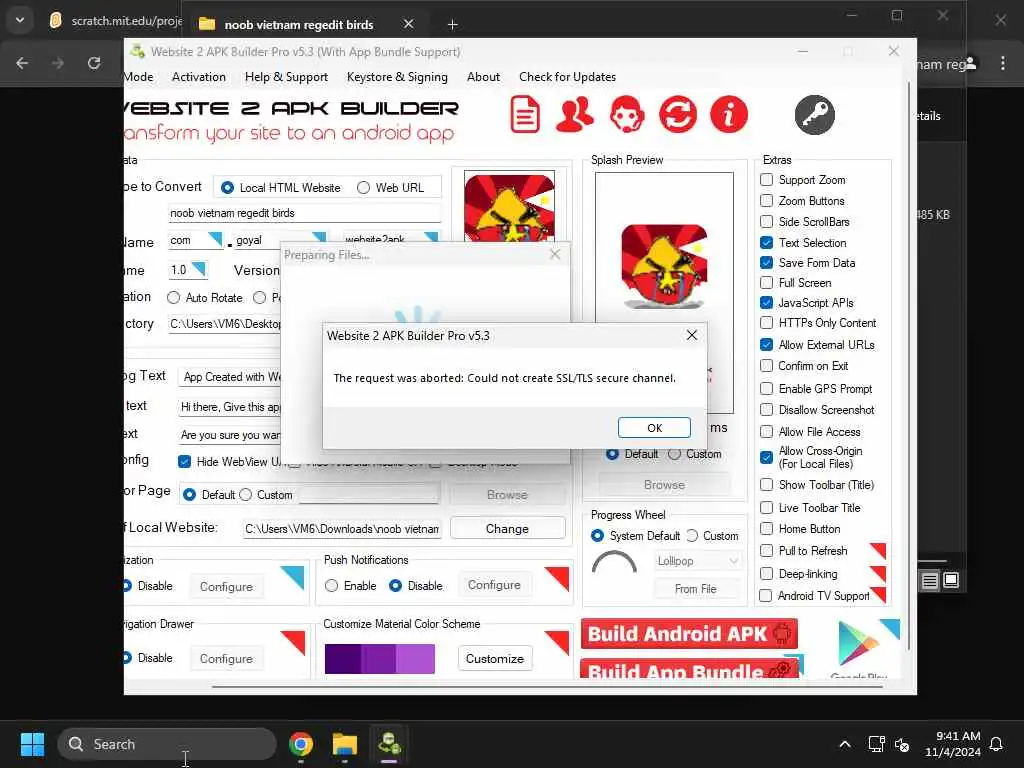
Task: Open the Mode menu
Action: 138,76
